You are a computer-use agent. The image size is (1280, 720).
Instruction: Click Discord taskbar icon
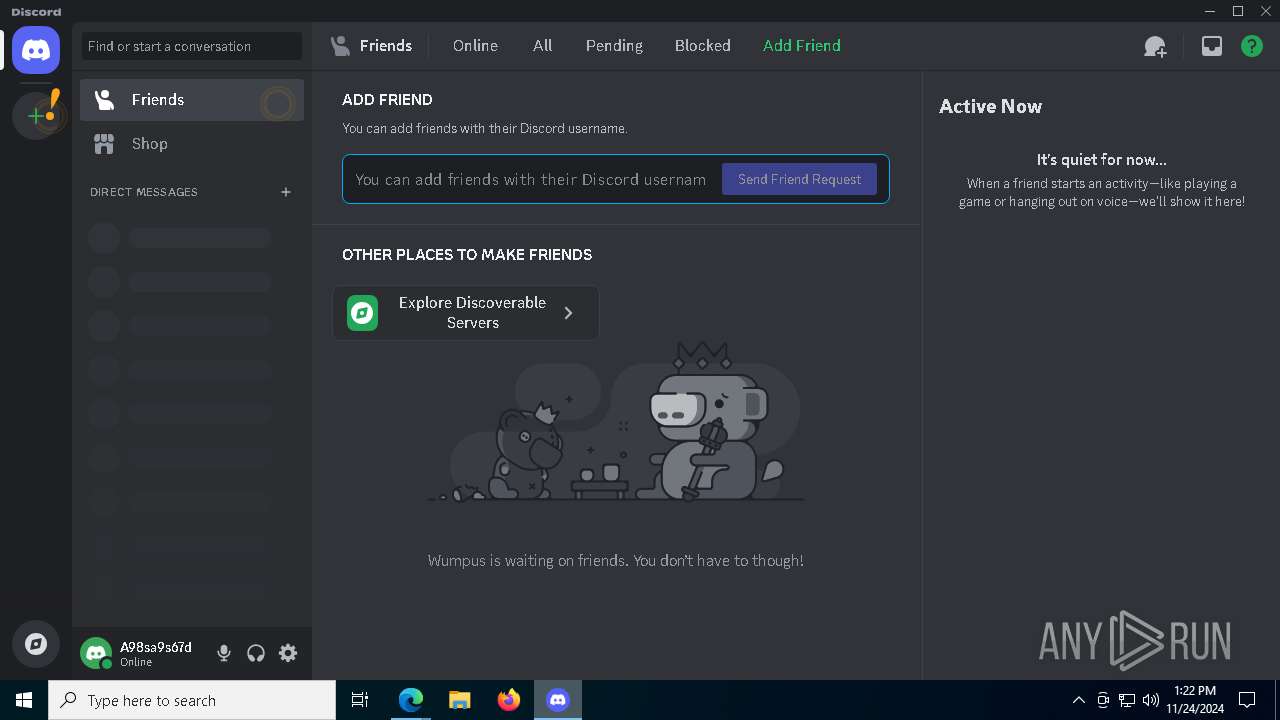[x=558, y=700]
